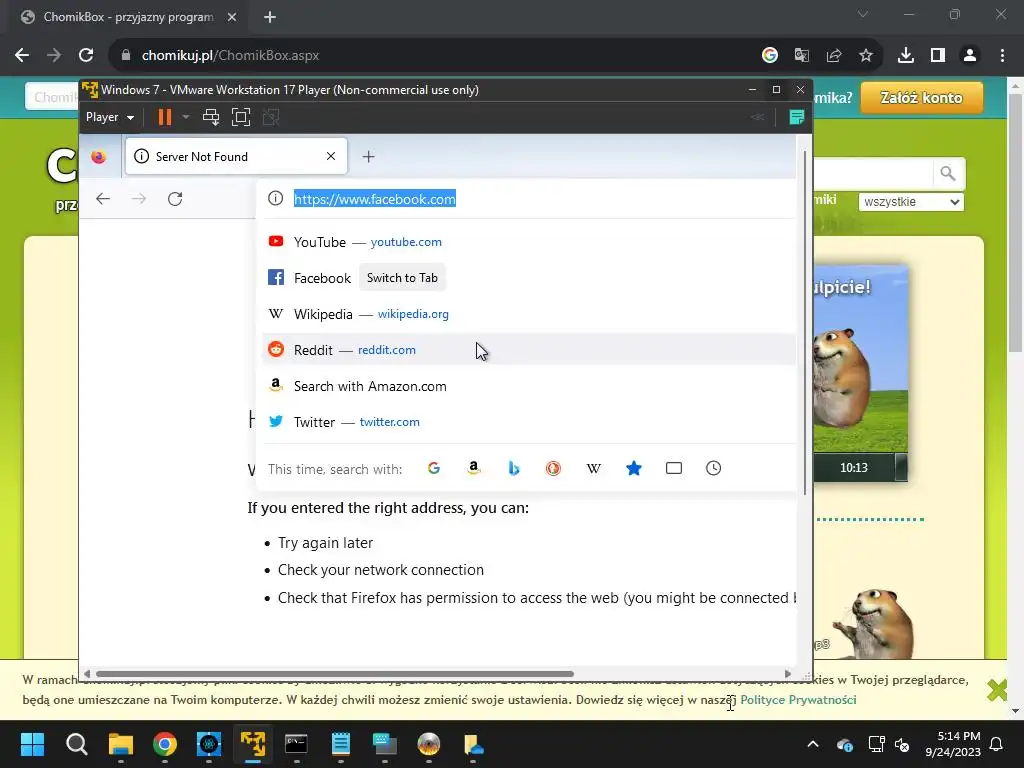Bookmark this page with Chrome star icon

866,56
